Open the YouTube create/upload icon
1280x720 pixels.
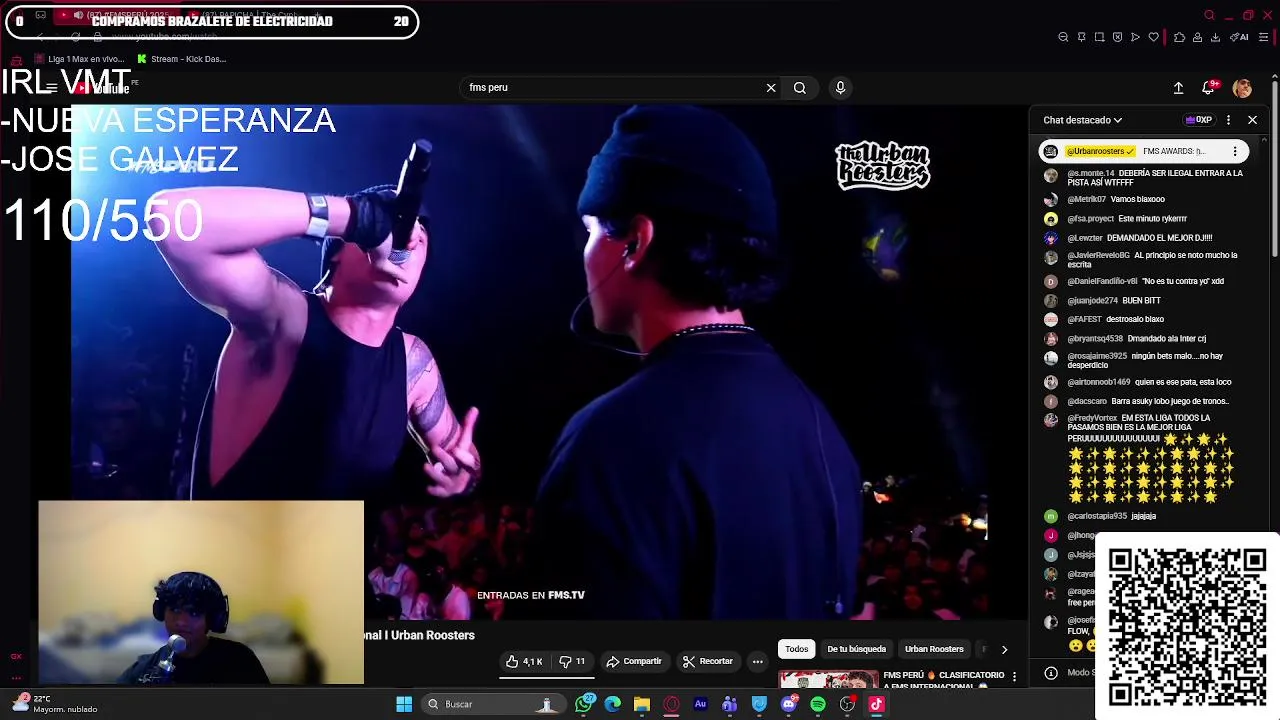point(1178,88)
